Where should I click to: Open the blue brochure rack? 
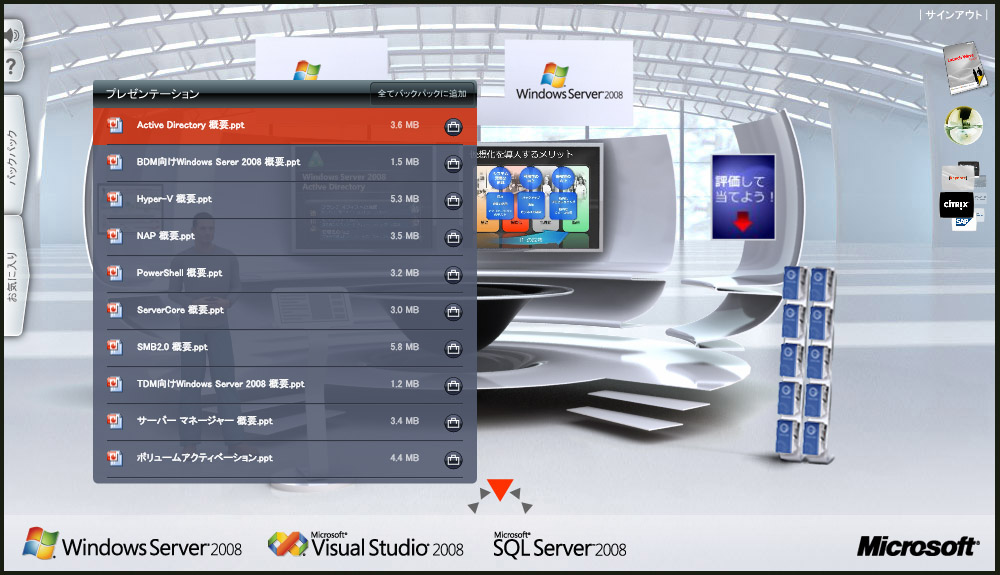coord(807,363)
